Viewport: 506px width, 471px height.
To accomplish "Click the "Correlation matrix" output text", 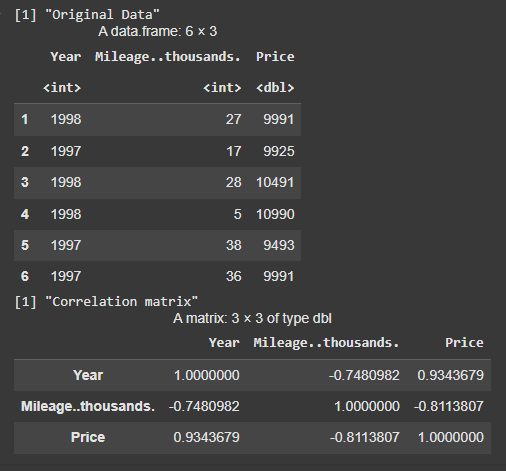I will 121,302.
